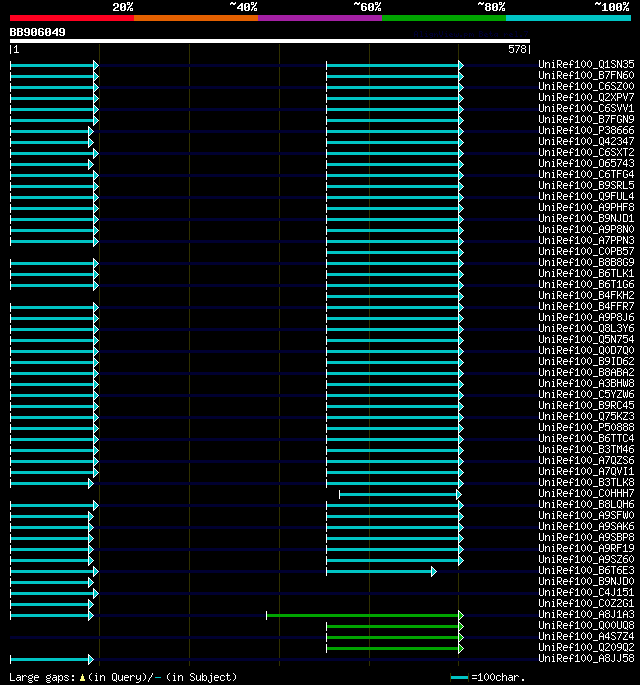The width and height of the screenshot is (640, 685).
Task: Click on UniRef100_P50888
Action: point(586,427)
